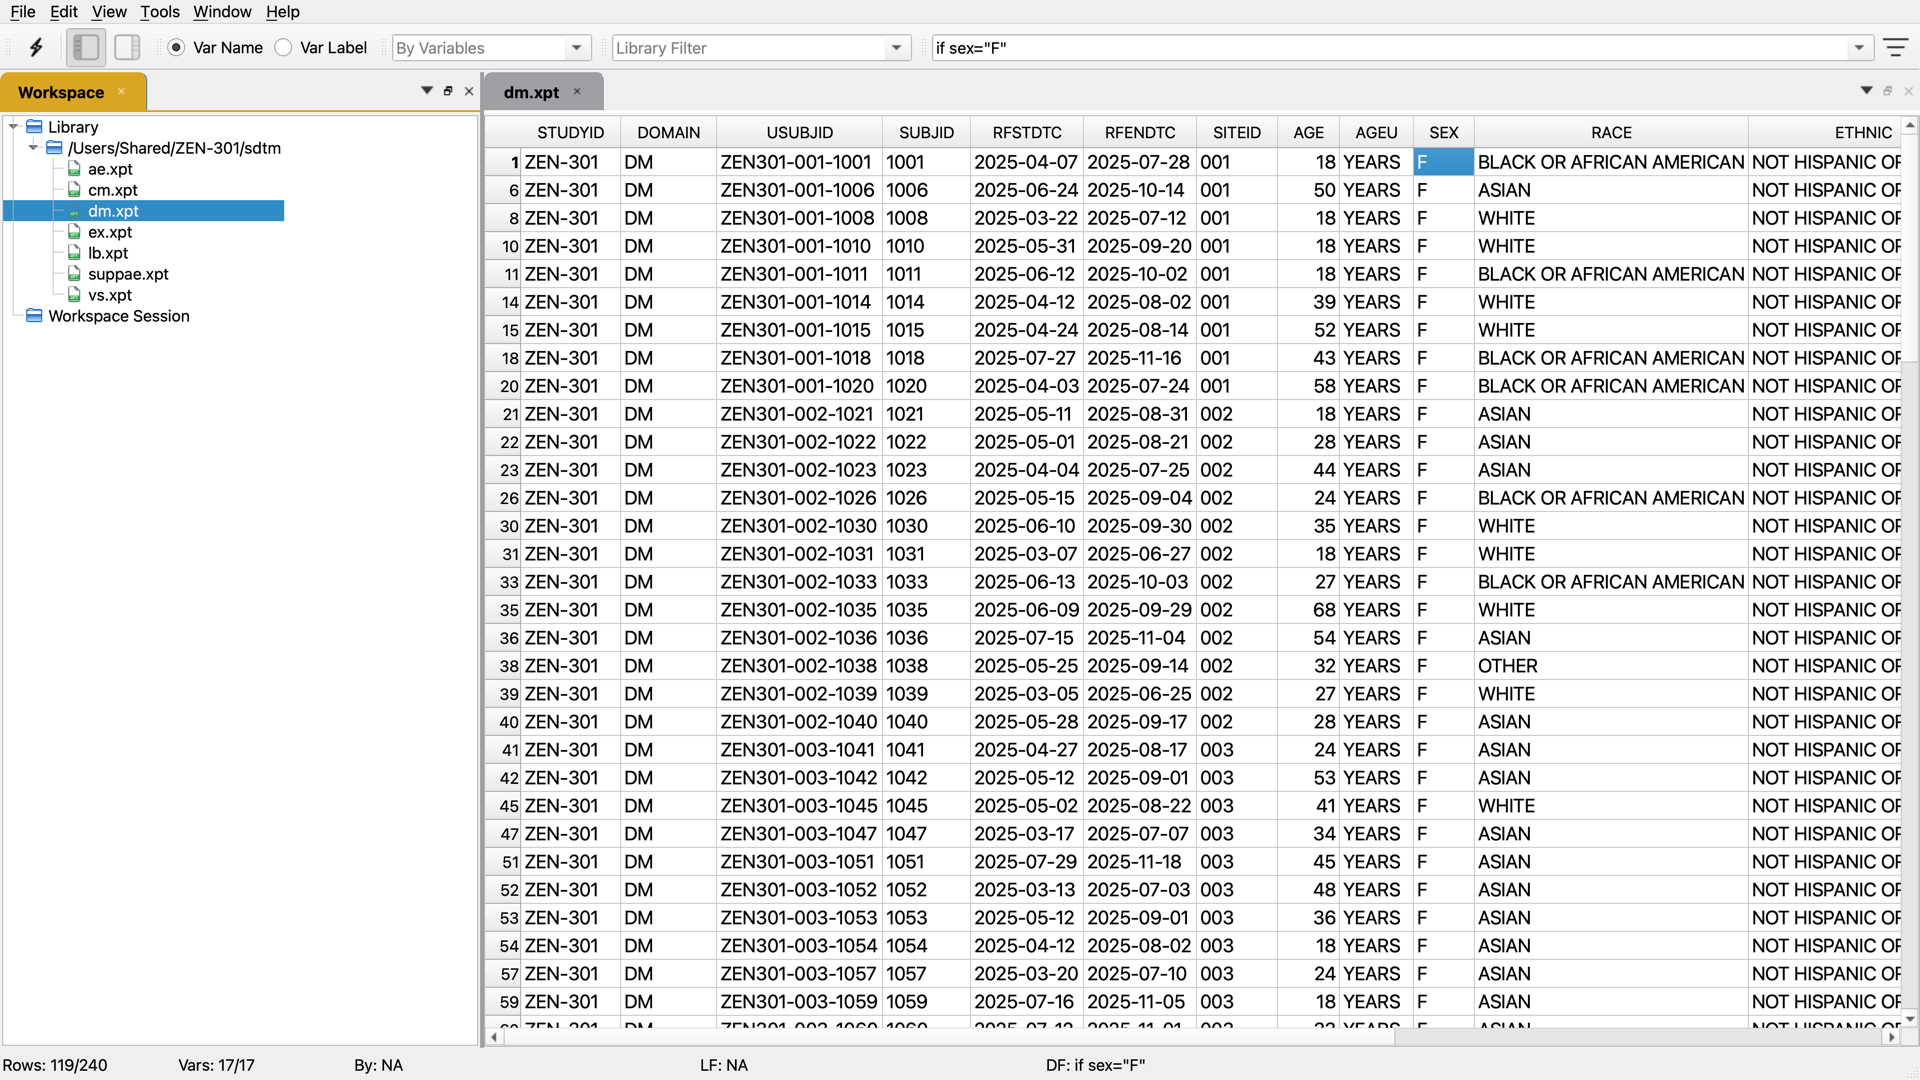Click the suppae.xpt file icon
The height and width of the screenshot is (1080, 1920).
click(74, 274)
